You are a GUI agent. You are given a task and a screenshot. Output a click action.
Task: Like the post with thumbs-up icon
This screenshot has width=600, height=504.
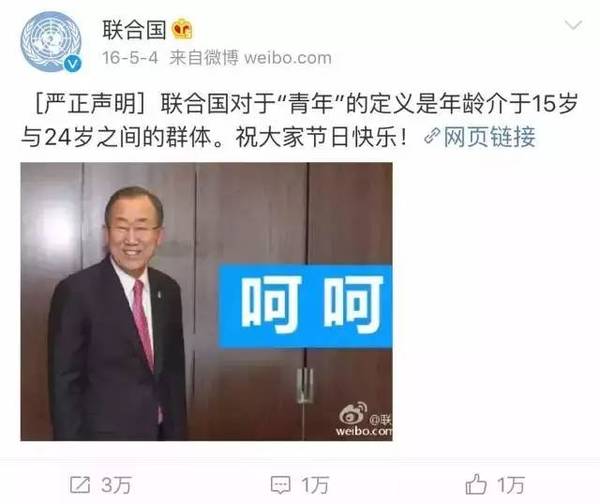(x=476, y=484)
